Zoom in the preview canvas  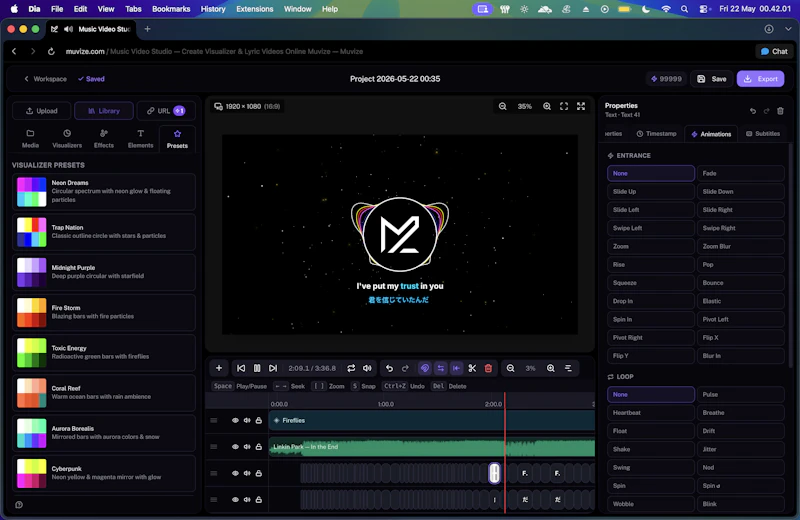tap(547, 106)
